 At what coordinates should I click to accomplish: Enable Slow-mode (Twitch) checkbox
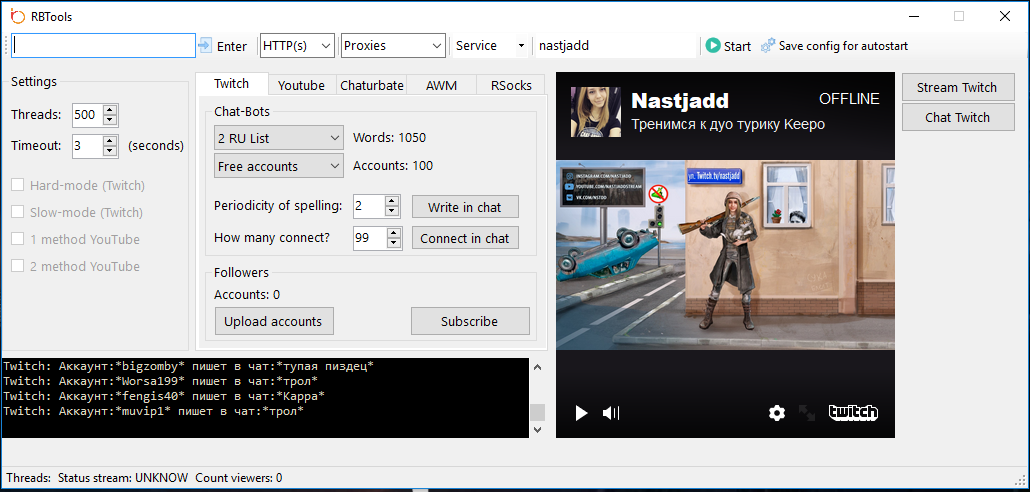click(x=18, y=212)
